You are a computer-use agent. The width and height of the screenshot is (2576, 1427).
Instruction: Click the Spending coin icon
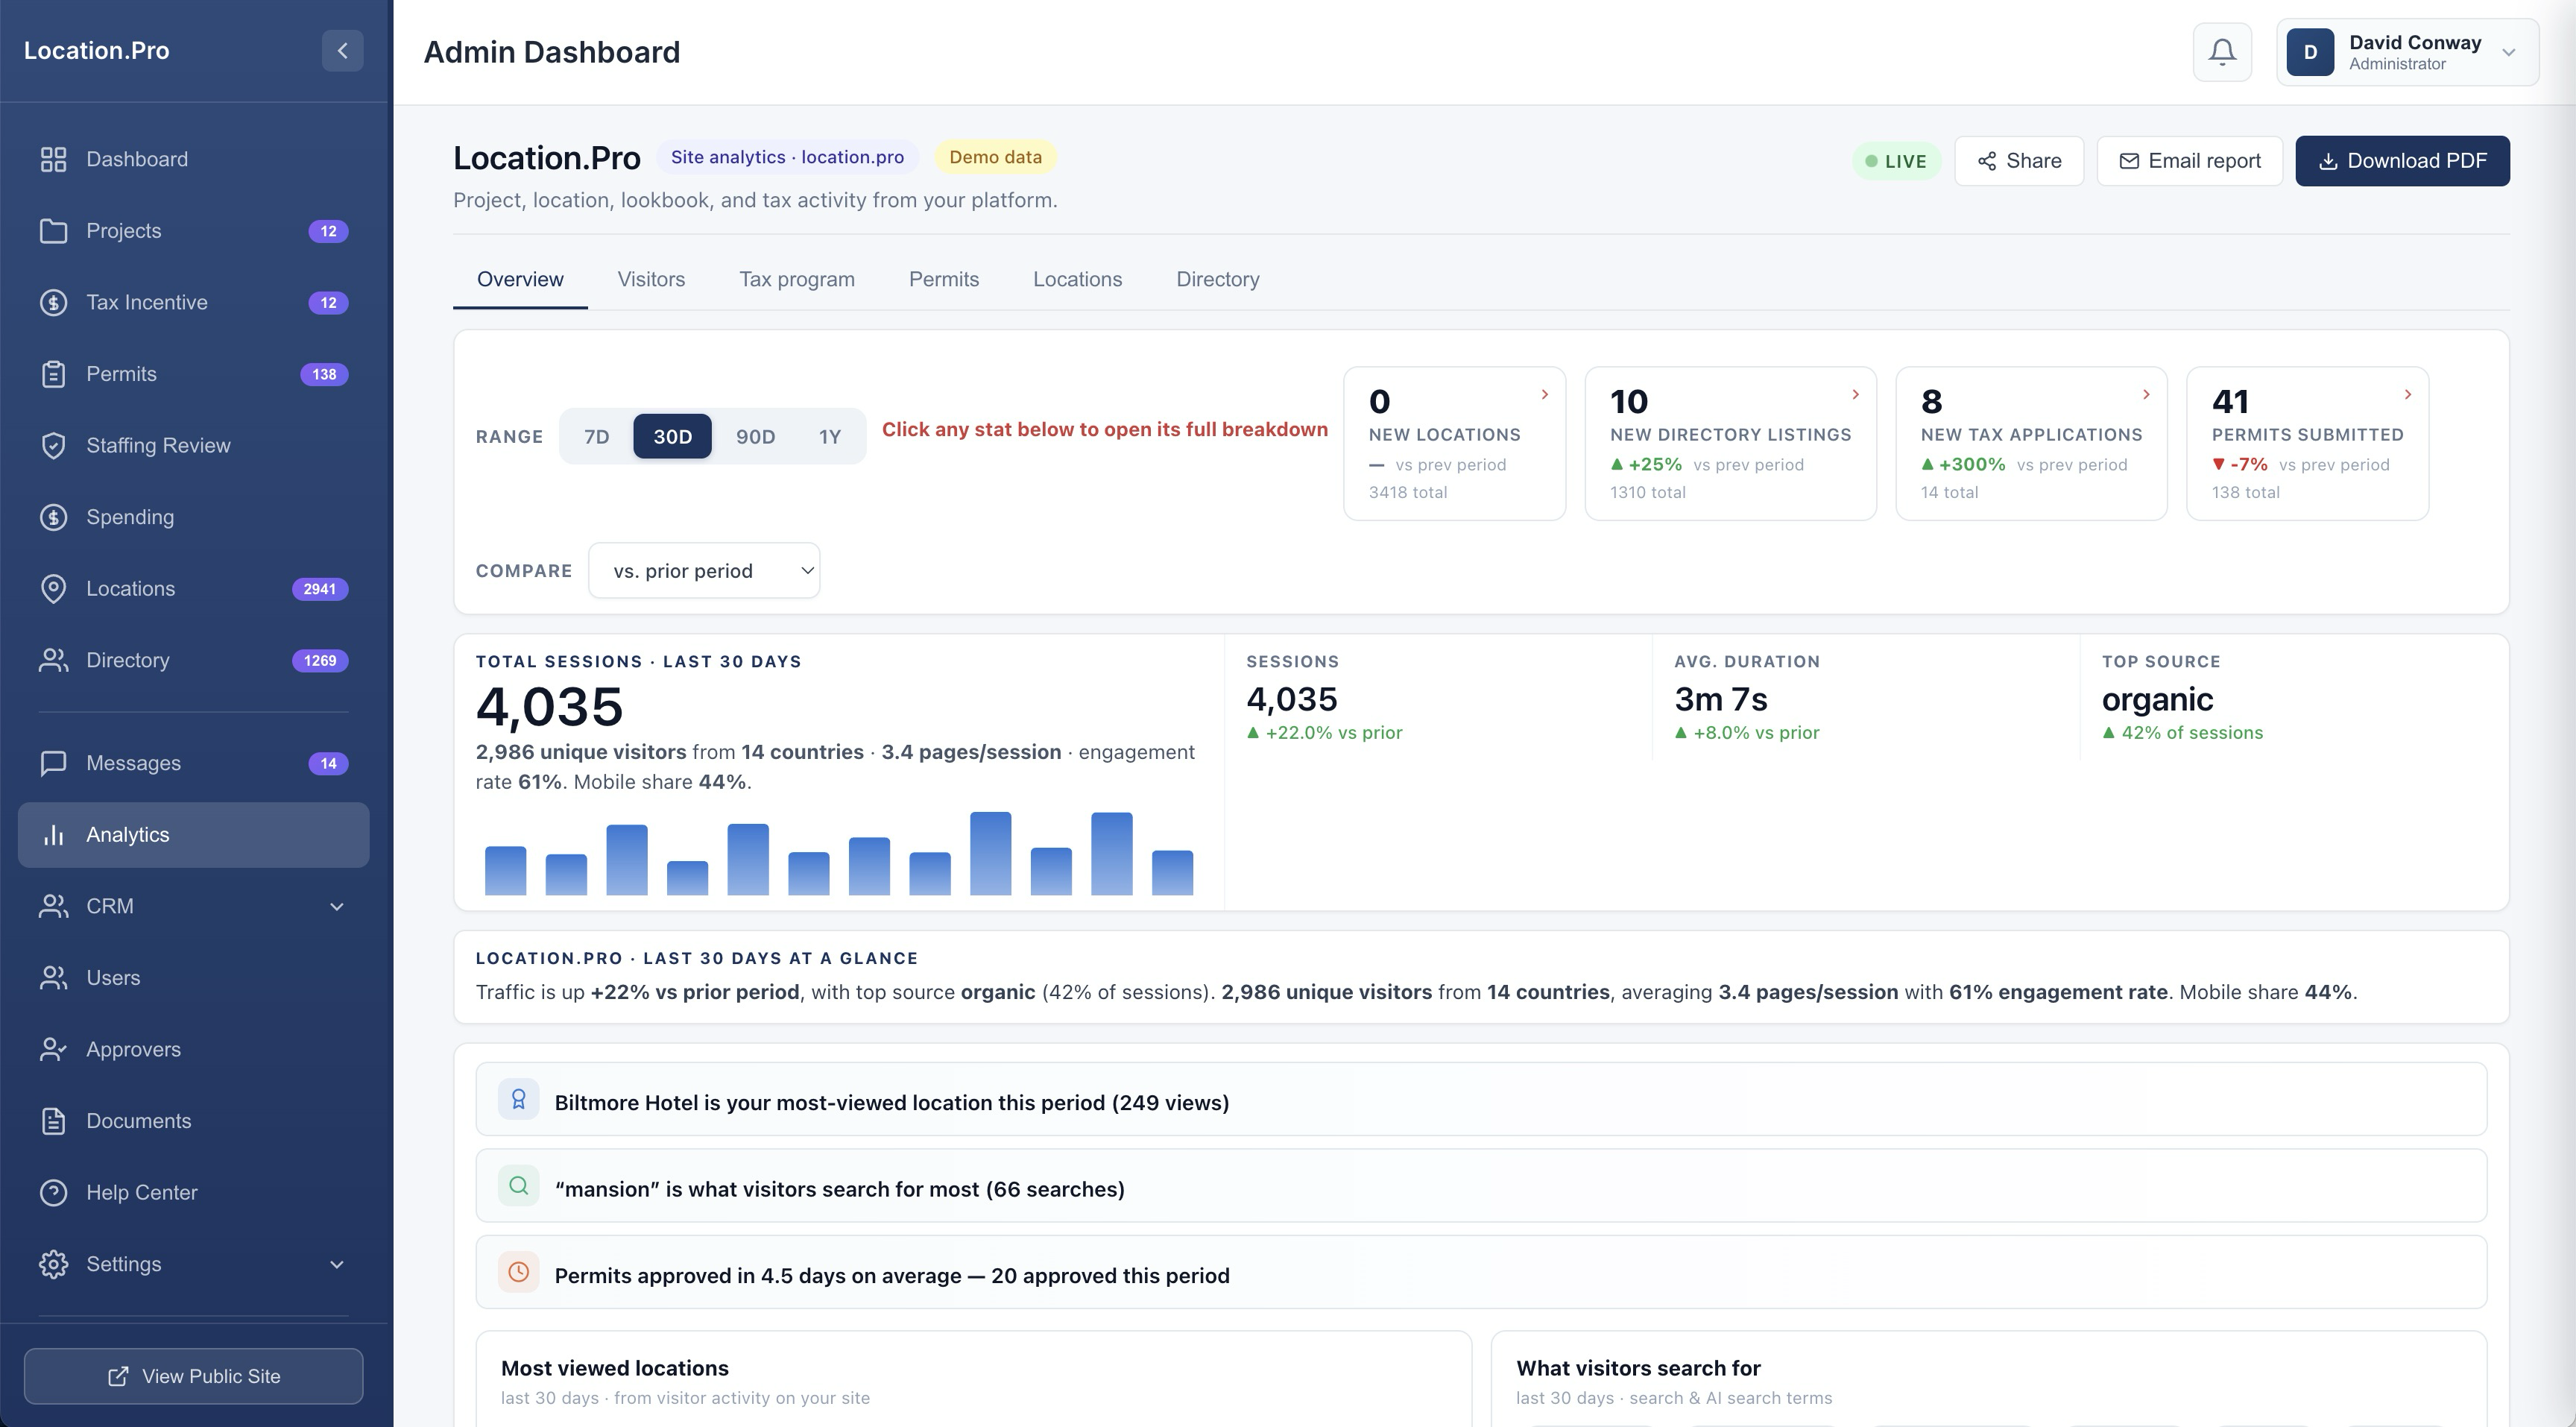[x=53, y=517]
